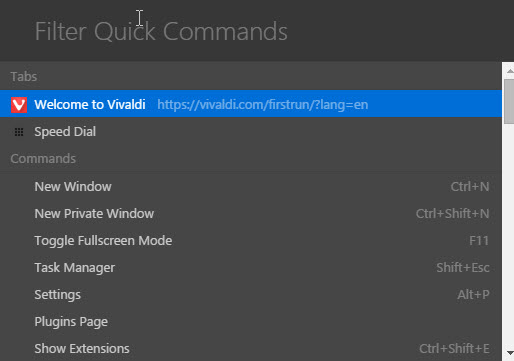Click the vertical scrollbar thumb

tap(509, 101)
